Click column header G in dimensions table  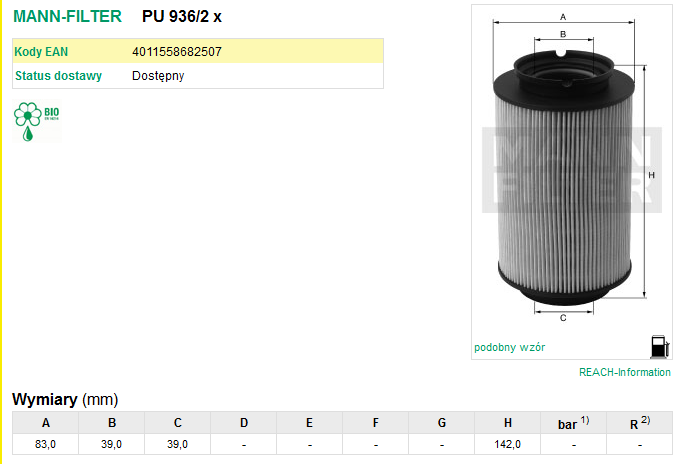(441, 423)
